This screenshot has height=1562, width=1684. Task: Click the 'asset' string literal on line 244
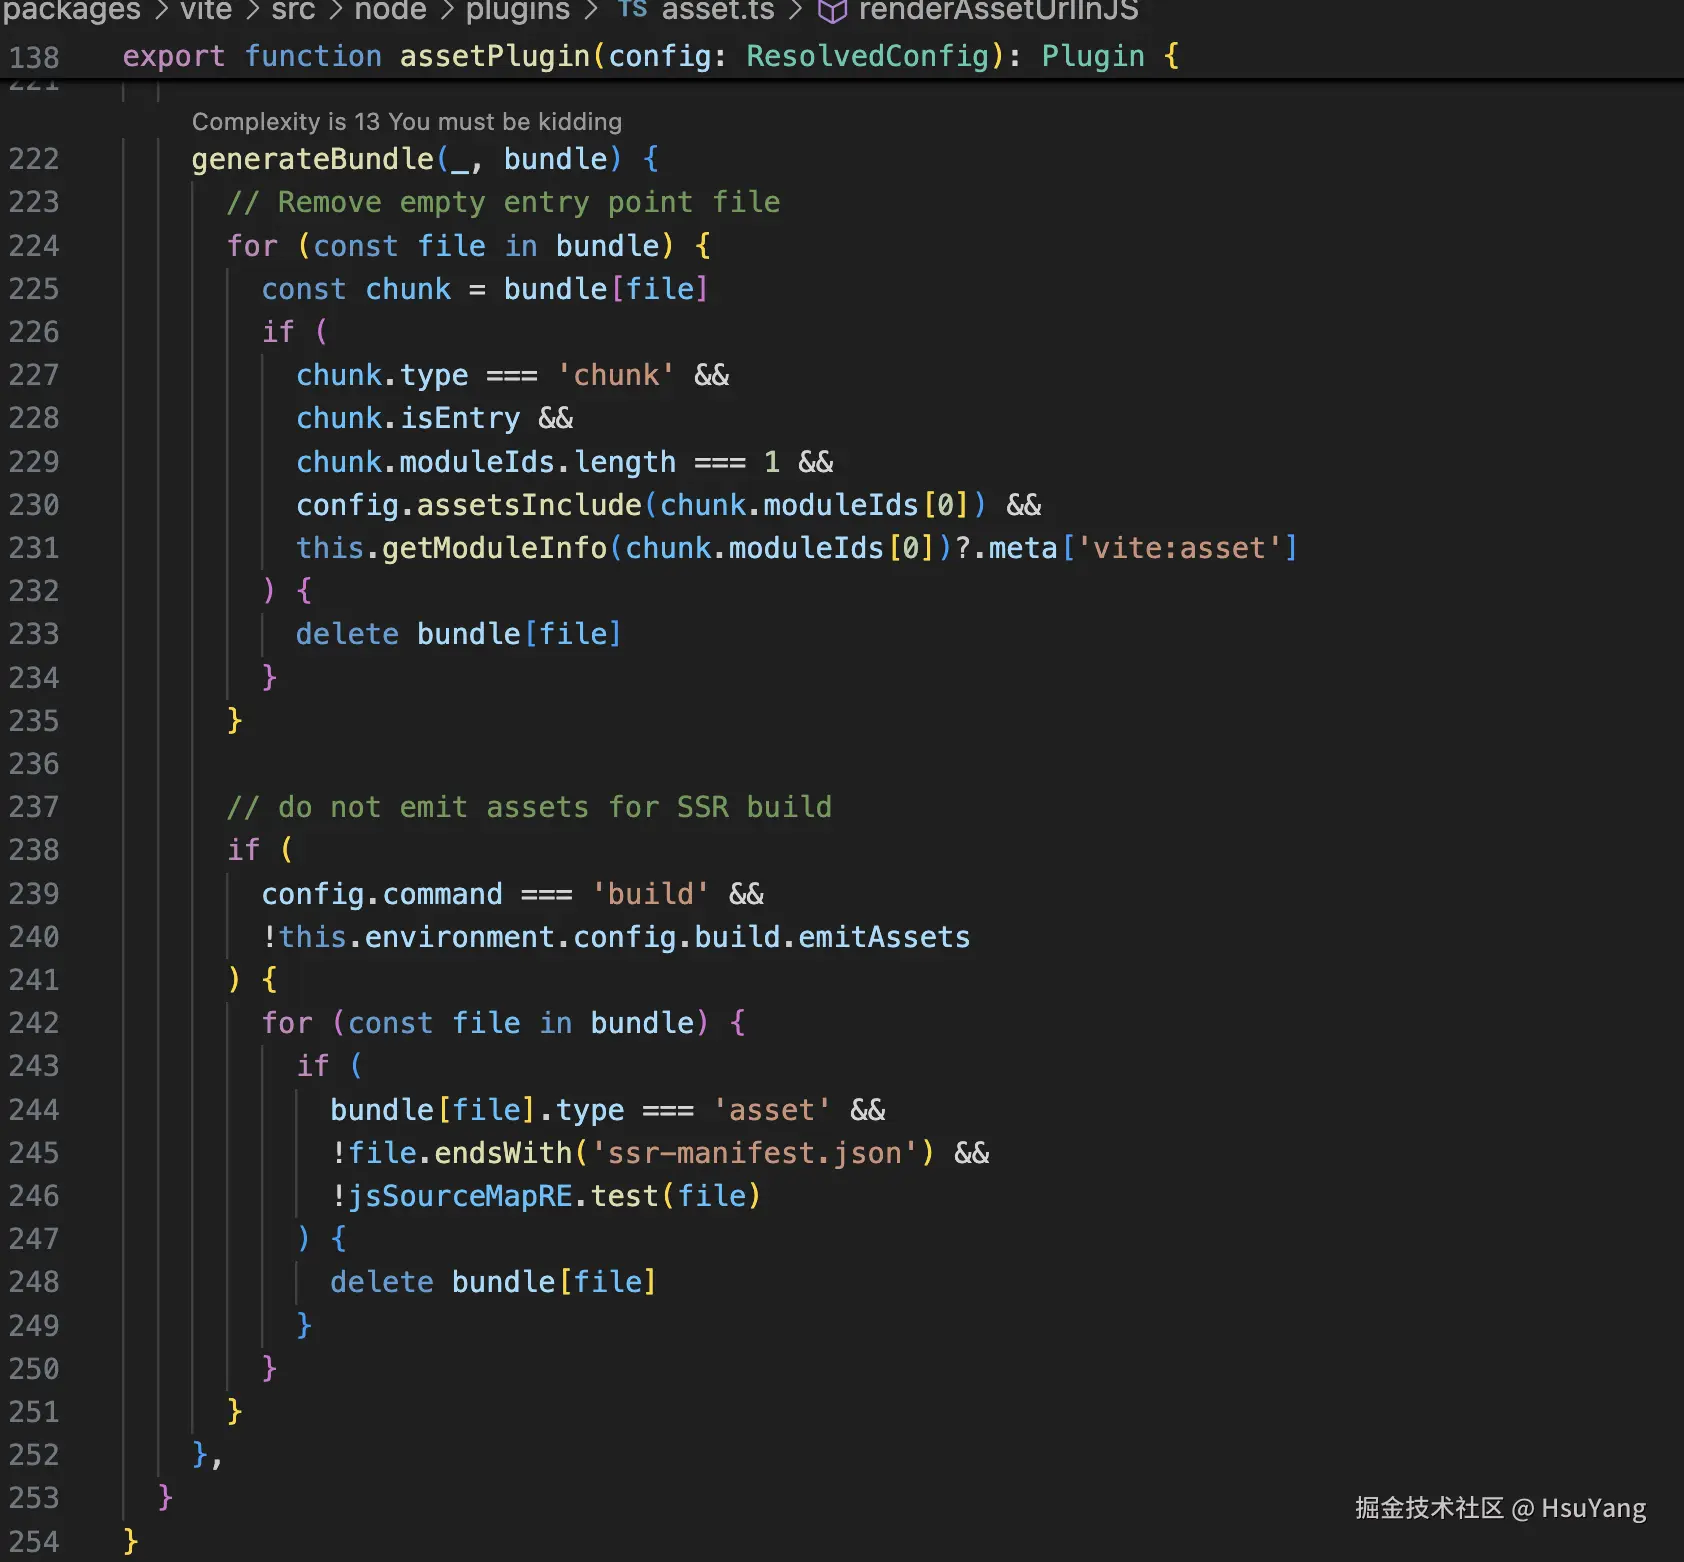tap(771, 1110)
